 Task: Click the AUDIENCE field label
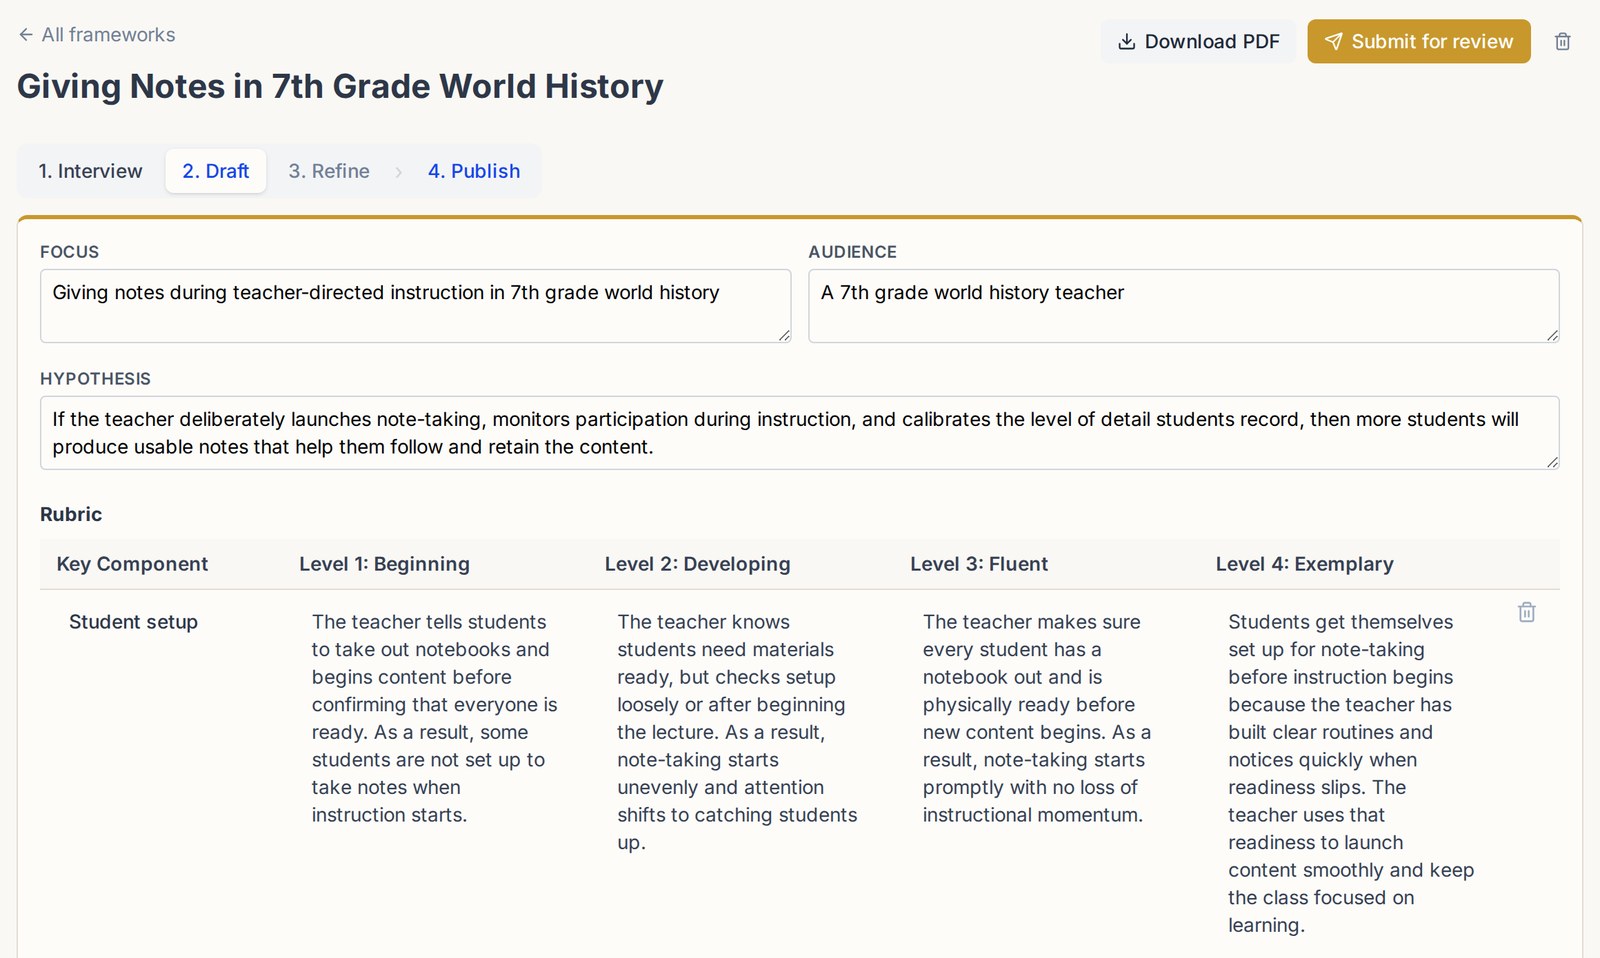(853, 252)
